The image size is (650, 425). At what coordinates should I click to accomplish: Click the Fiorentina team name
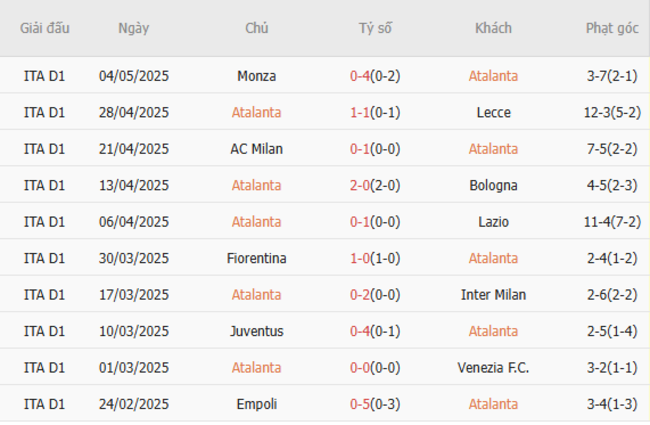(x=257, y=258)
